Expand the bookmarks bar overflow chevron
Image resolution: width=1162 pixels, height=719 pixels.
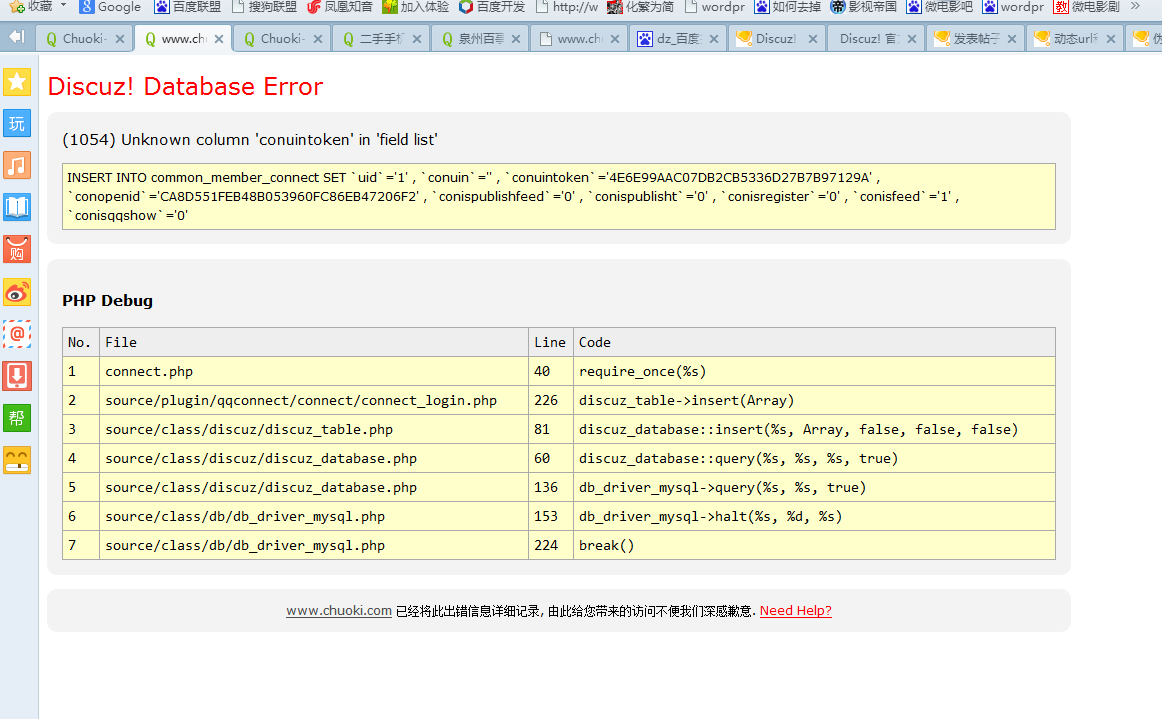(1136, 6)
